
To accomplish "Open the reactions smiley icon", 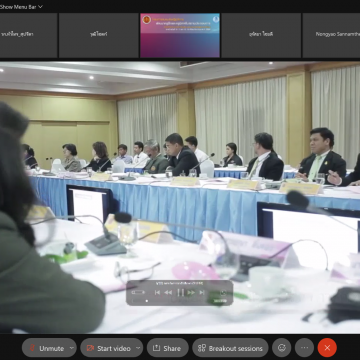I will (282, 348).
